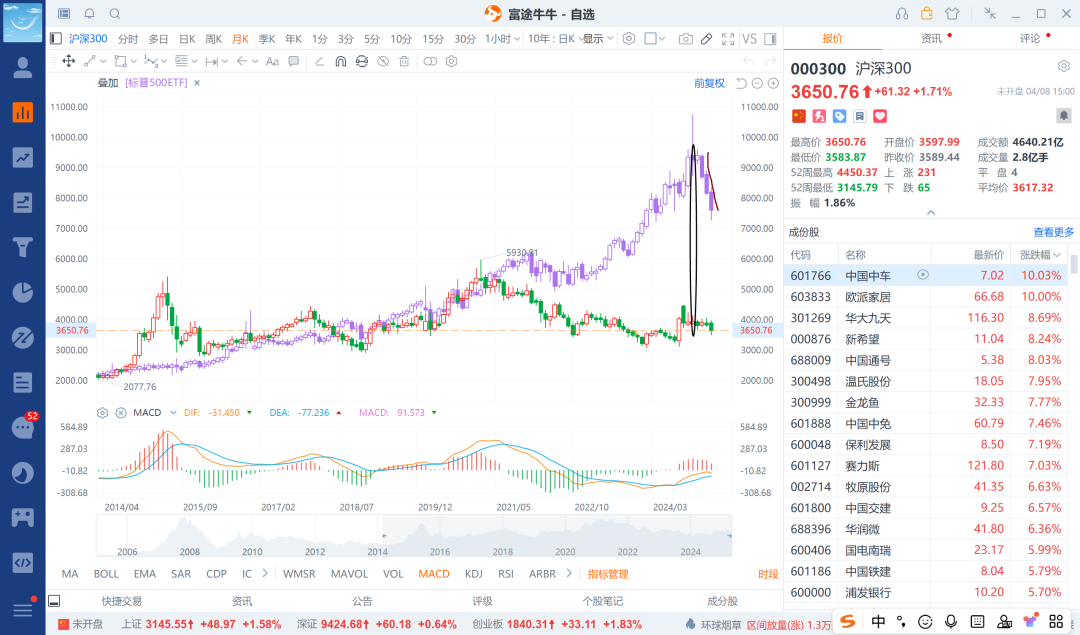Open 指标管理 indicator management

(608, 574)
